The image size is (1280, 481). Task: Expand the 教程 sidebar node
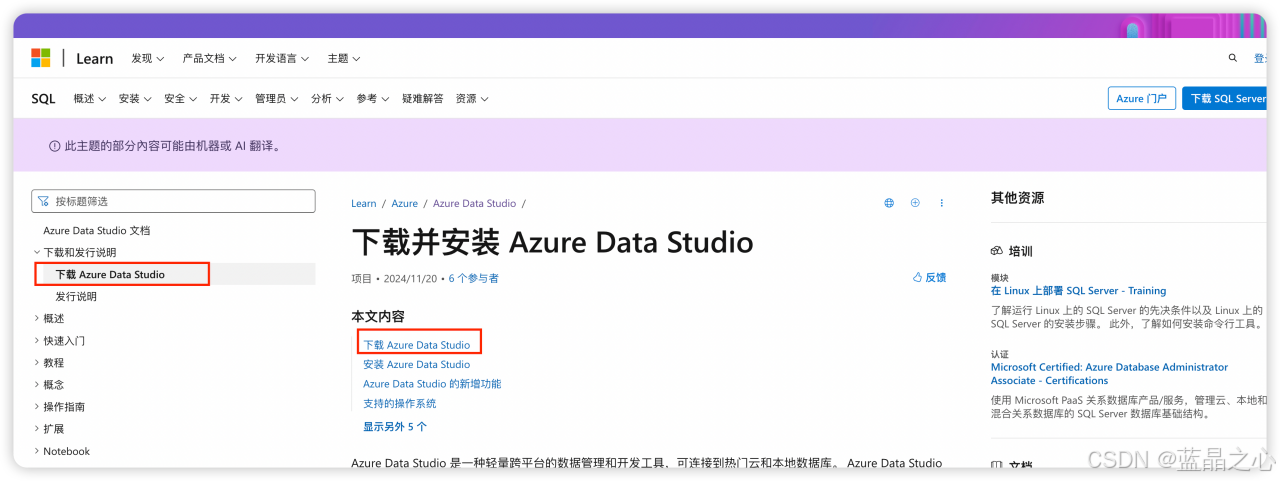point(49,362)
